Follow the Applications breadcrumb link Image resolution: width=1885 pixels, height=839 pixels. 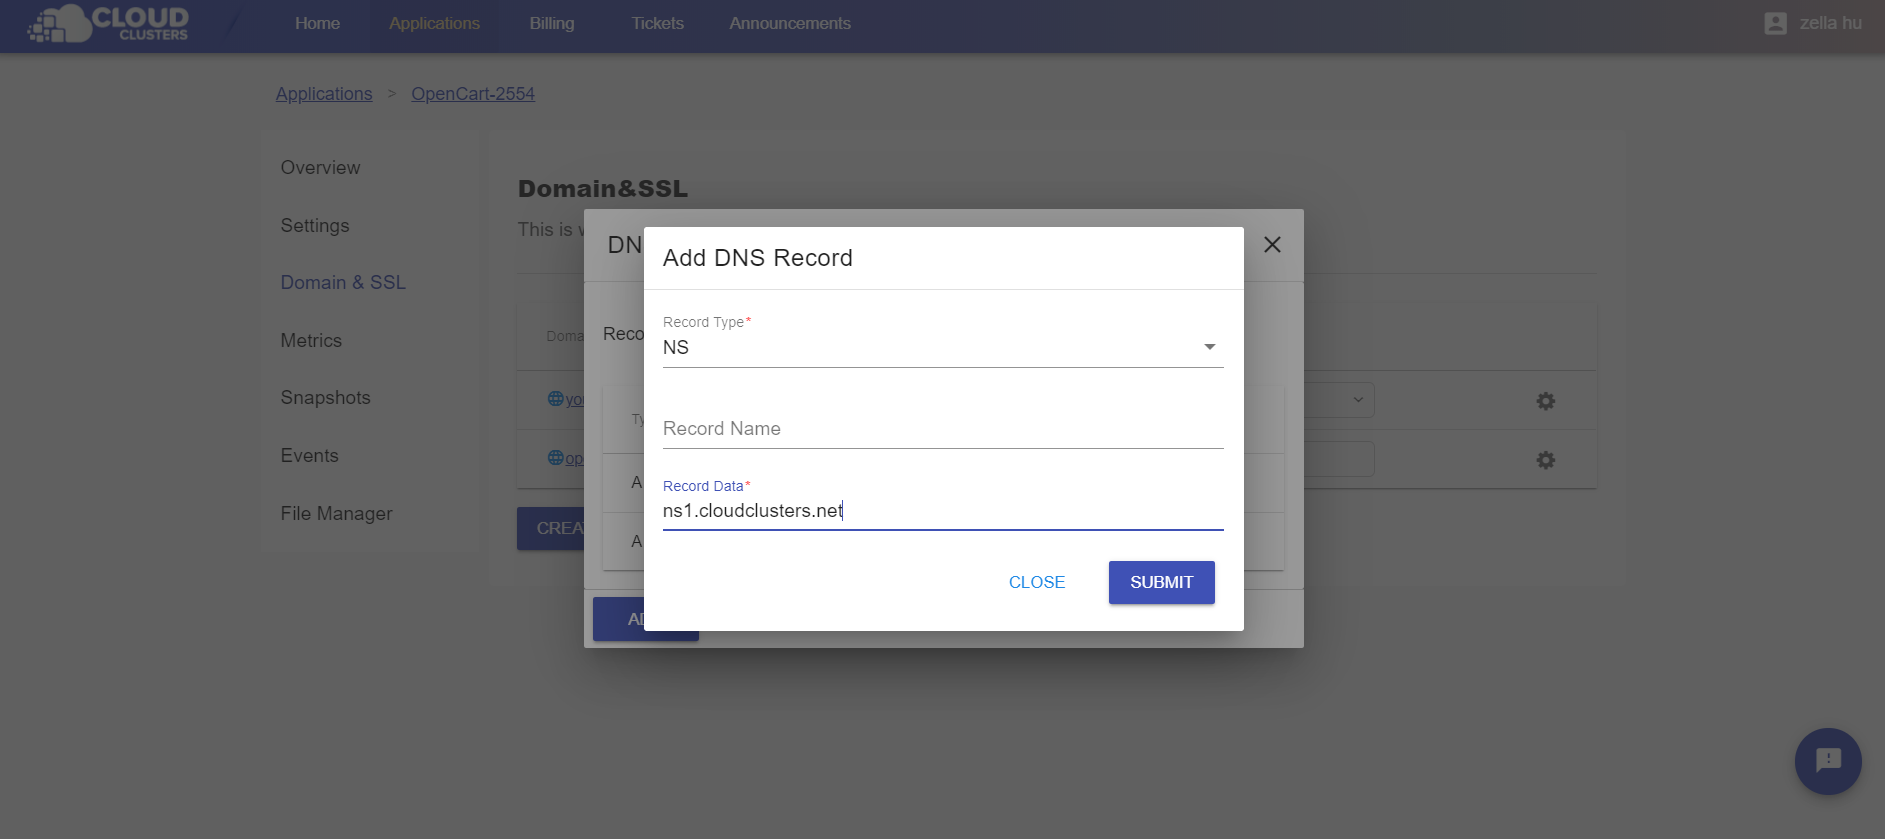tap(324, 94)
